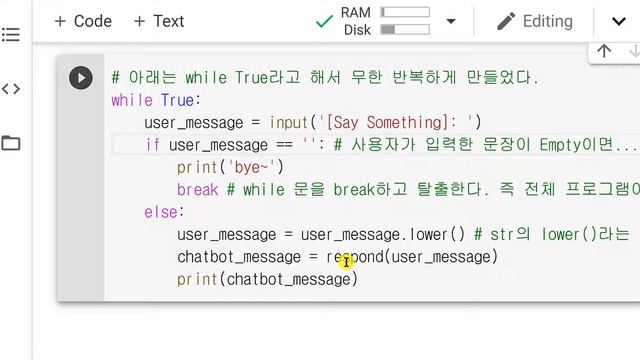Image resolution: width=640 pixels, height=360 pixels.
Task: Click the 'else:' code line
Action: pyautogui.click(x=164, y=212)
